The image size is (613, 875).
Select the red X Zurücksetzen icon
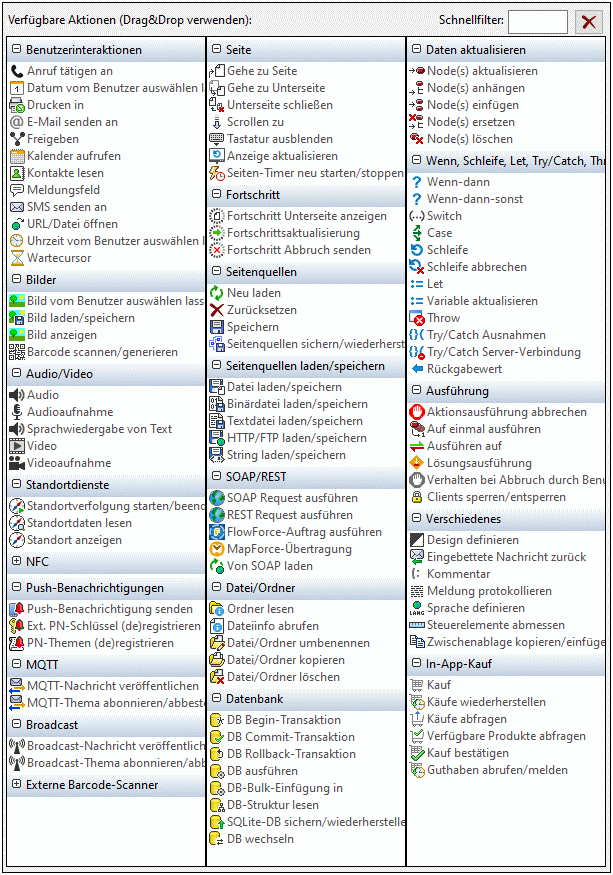217,310
